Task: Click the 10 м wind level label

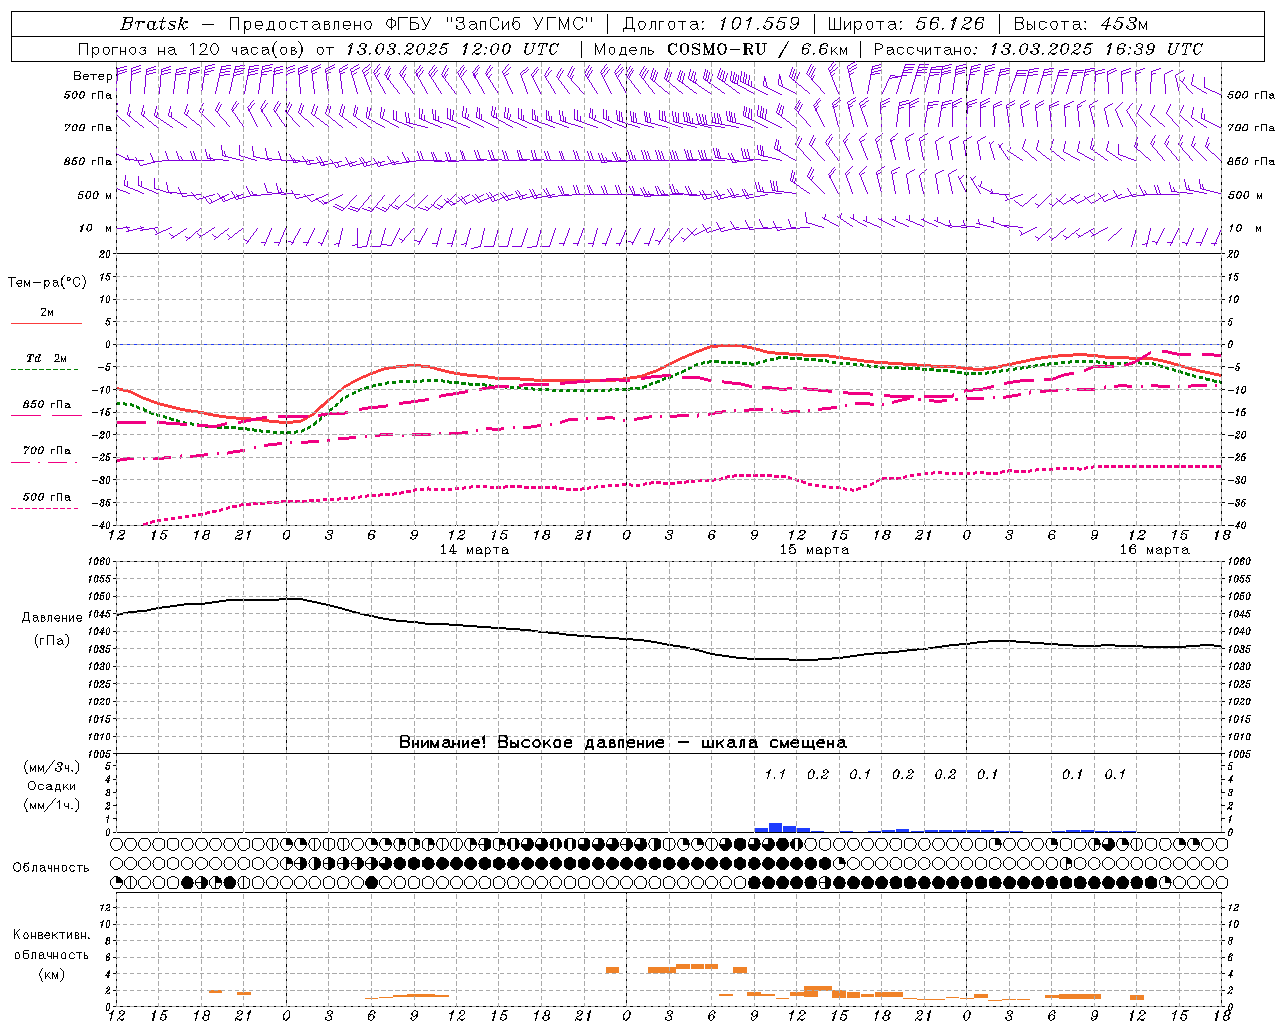Action: pos(95,228)
